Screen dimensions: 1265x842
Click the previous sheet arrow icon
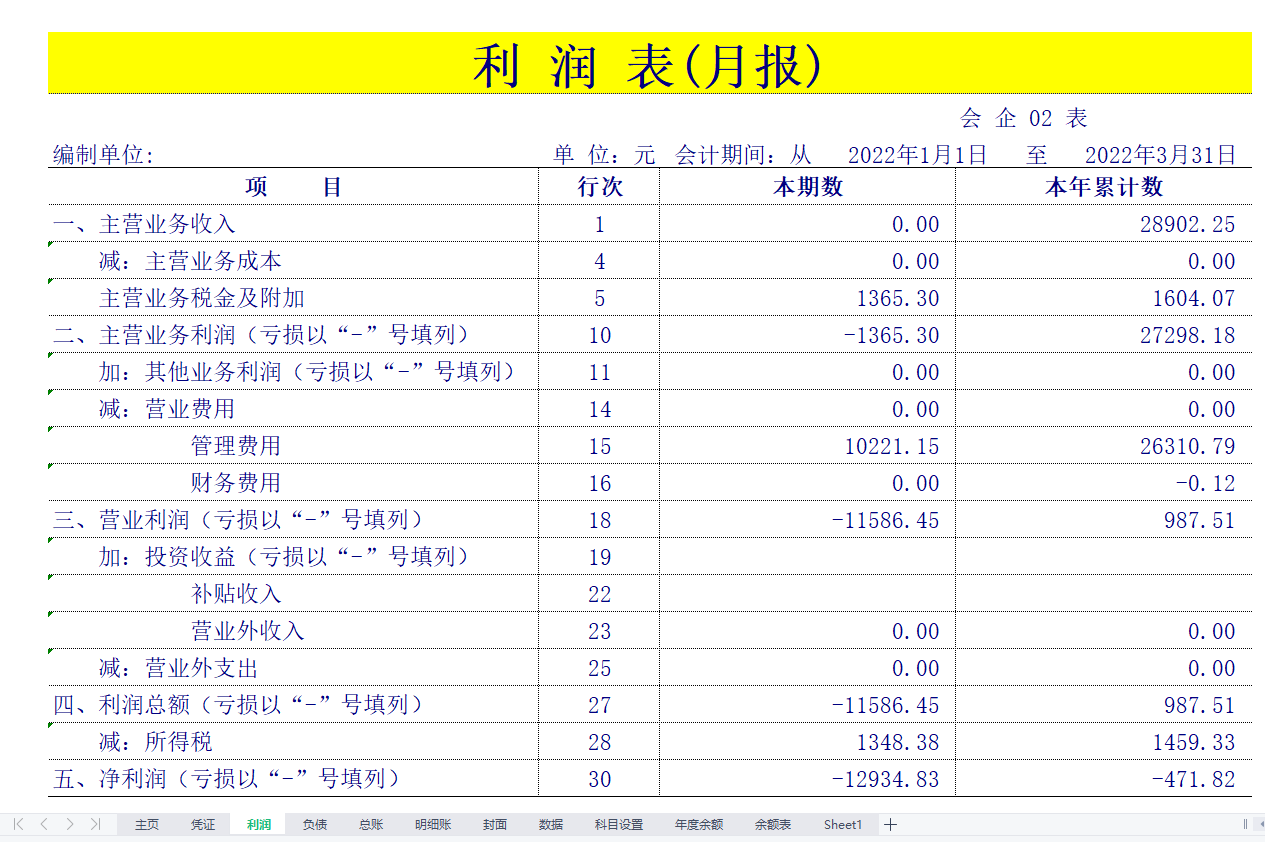[x=42, y=824]
